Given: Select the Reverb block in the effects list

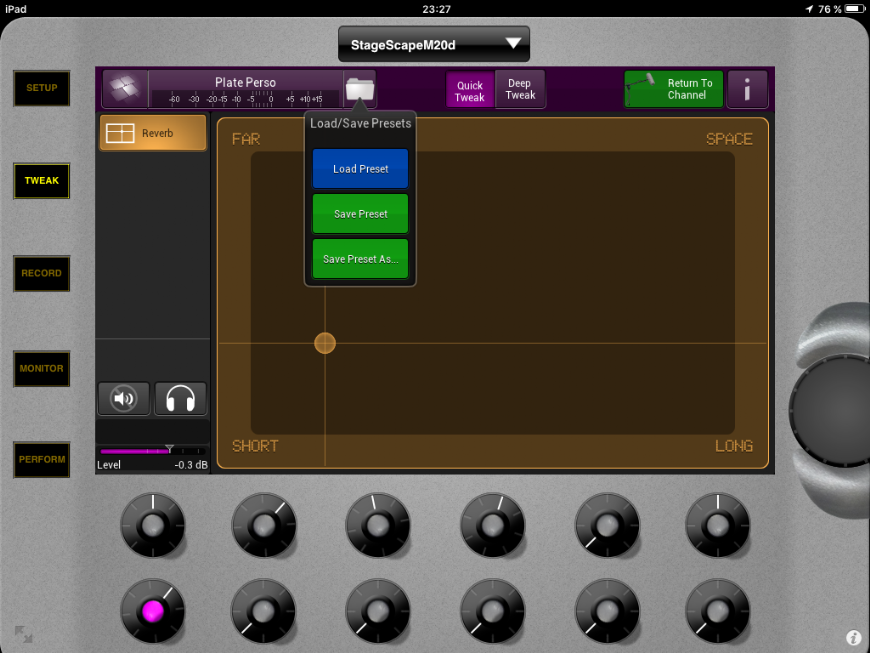Looking at the screenshot, I should (153, 133).
